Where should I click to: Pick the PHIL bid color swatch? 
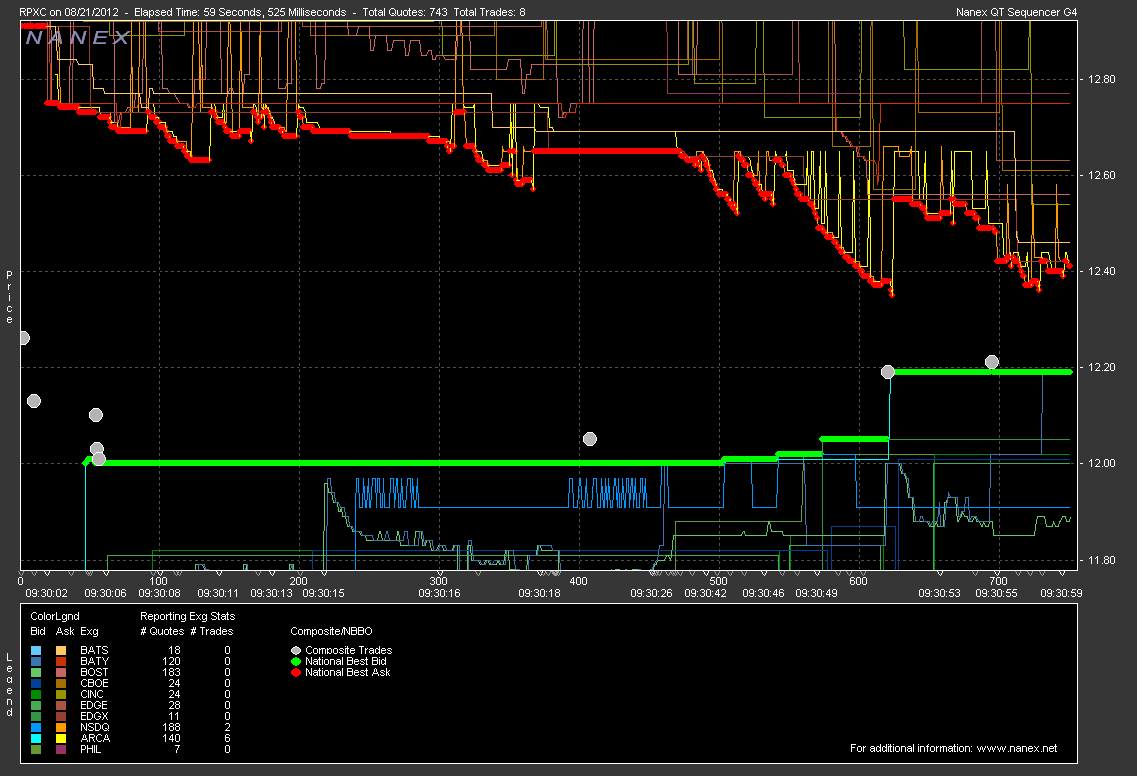(37, 749)
